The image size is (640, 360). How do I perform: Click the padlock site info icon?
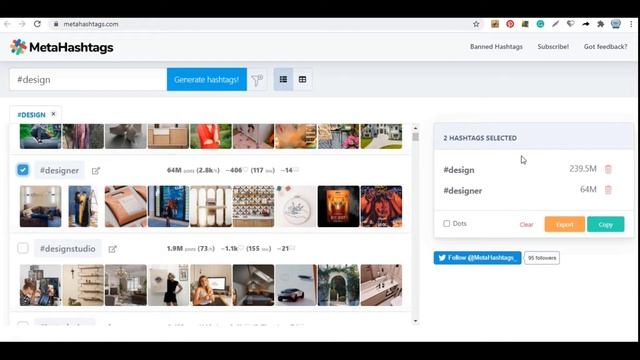[x=56, y=24]
